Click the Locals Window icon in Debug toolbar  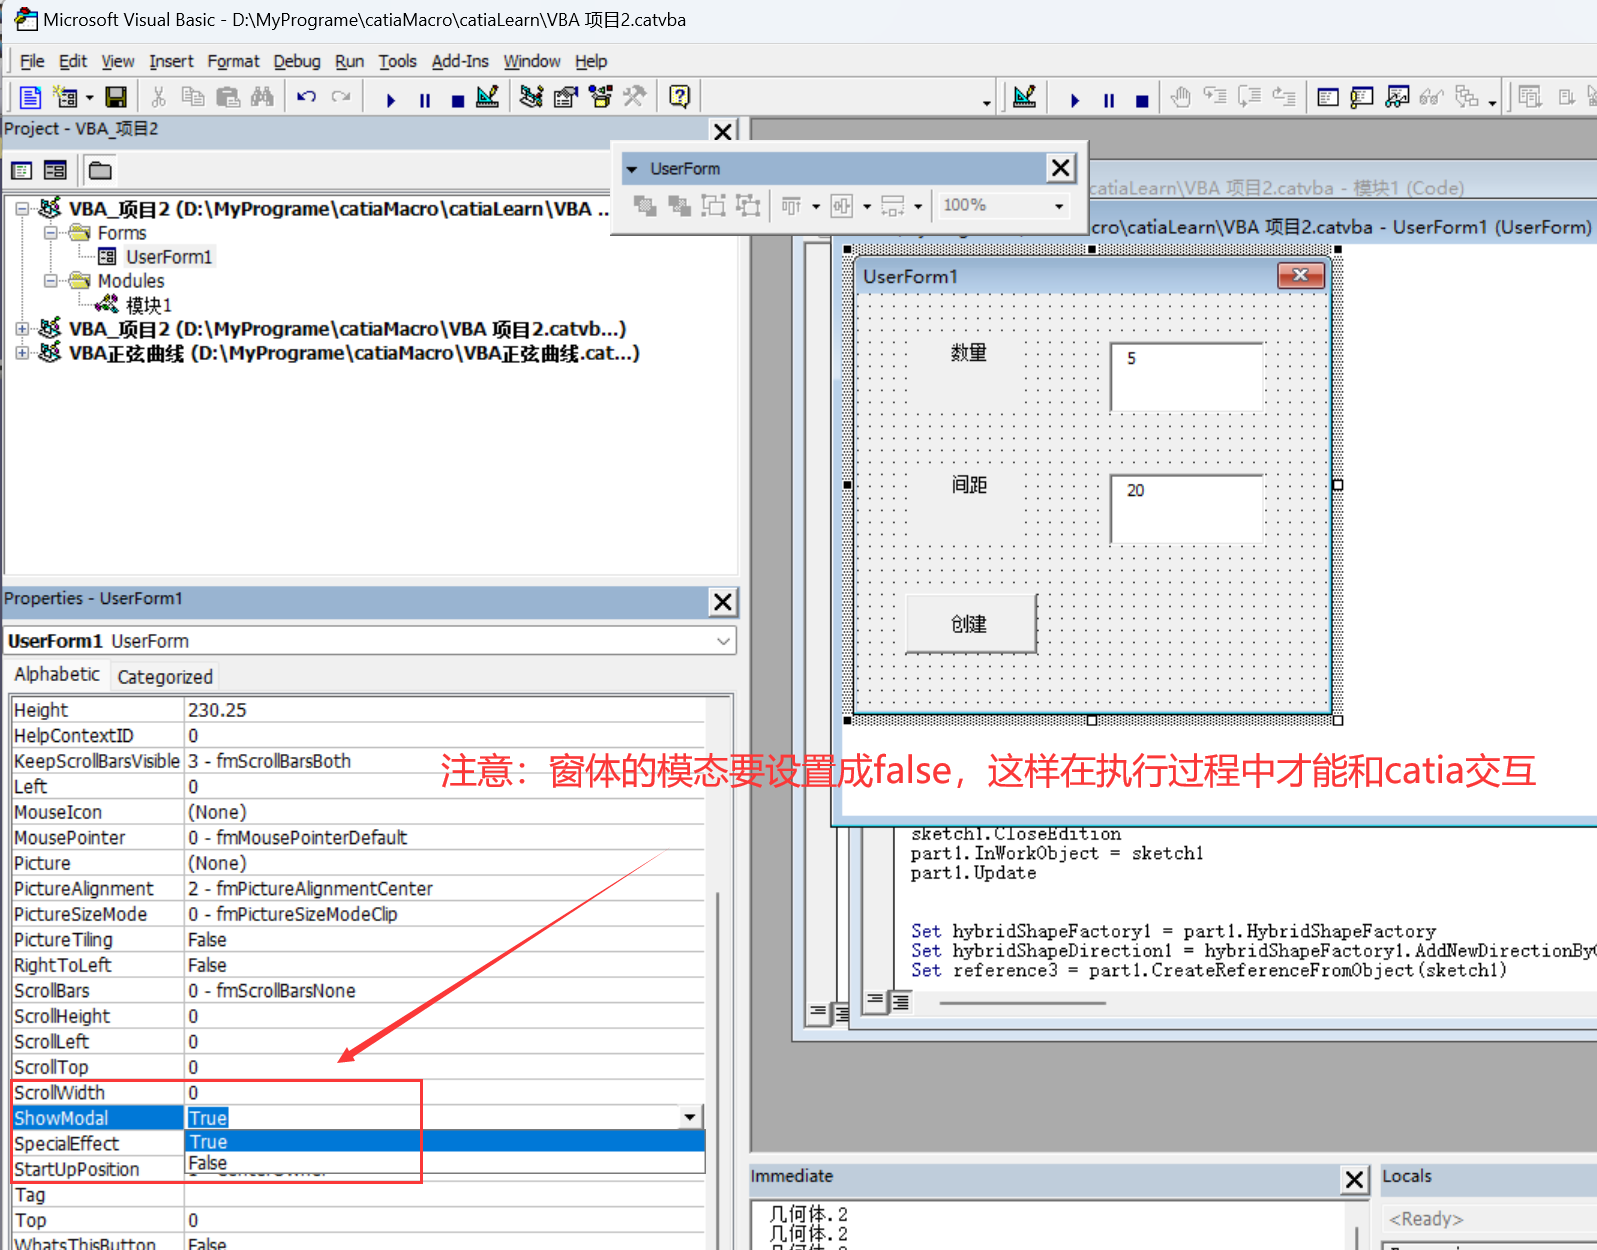(x=1328, y=98)
